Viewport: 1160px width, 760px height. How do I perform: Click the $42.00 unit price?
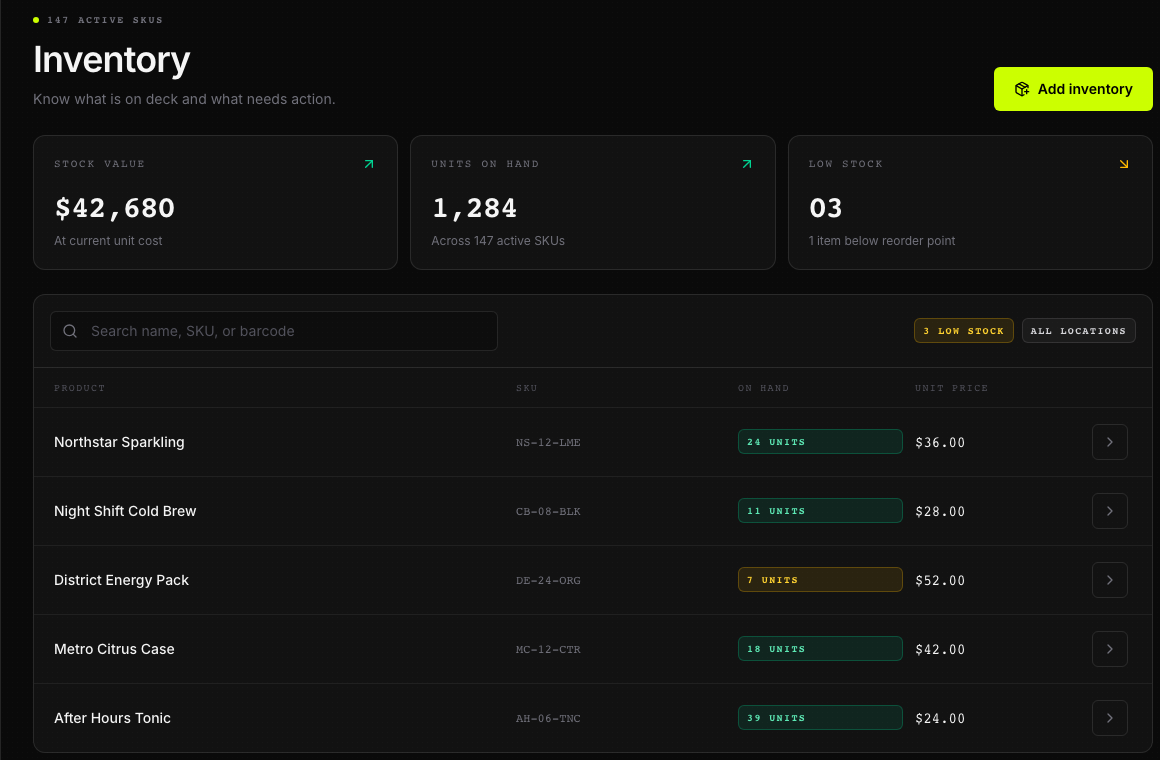point(940,650)
